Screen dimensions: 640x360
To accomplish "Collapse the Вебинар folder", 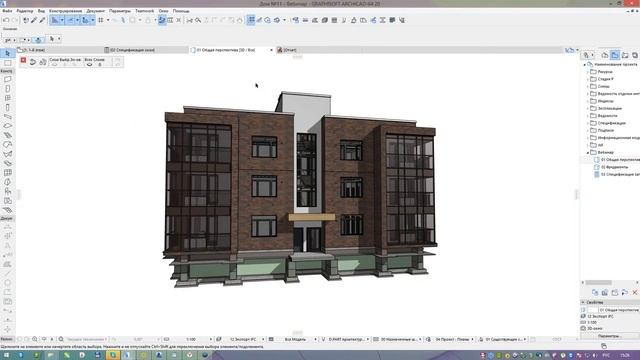I will [588, 153].
